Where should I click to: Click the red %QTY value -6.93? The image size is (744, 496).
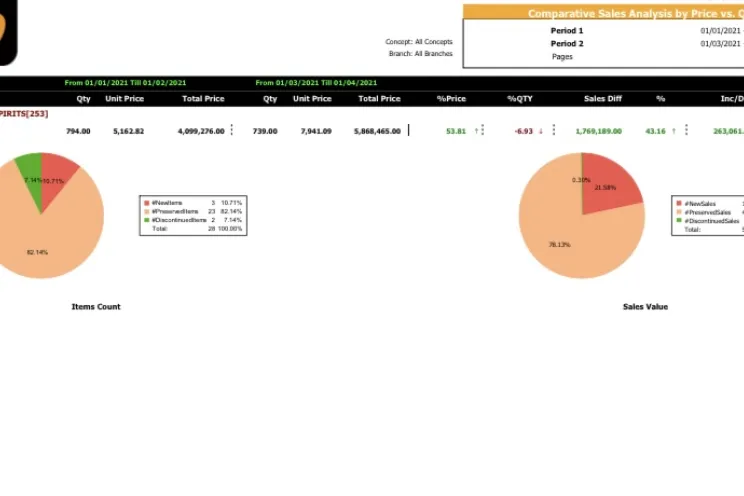click(524, 131)
